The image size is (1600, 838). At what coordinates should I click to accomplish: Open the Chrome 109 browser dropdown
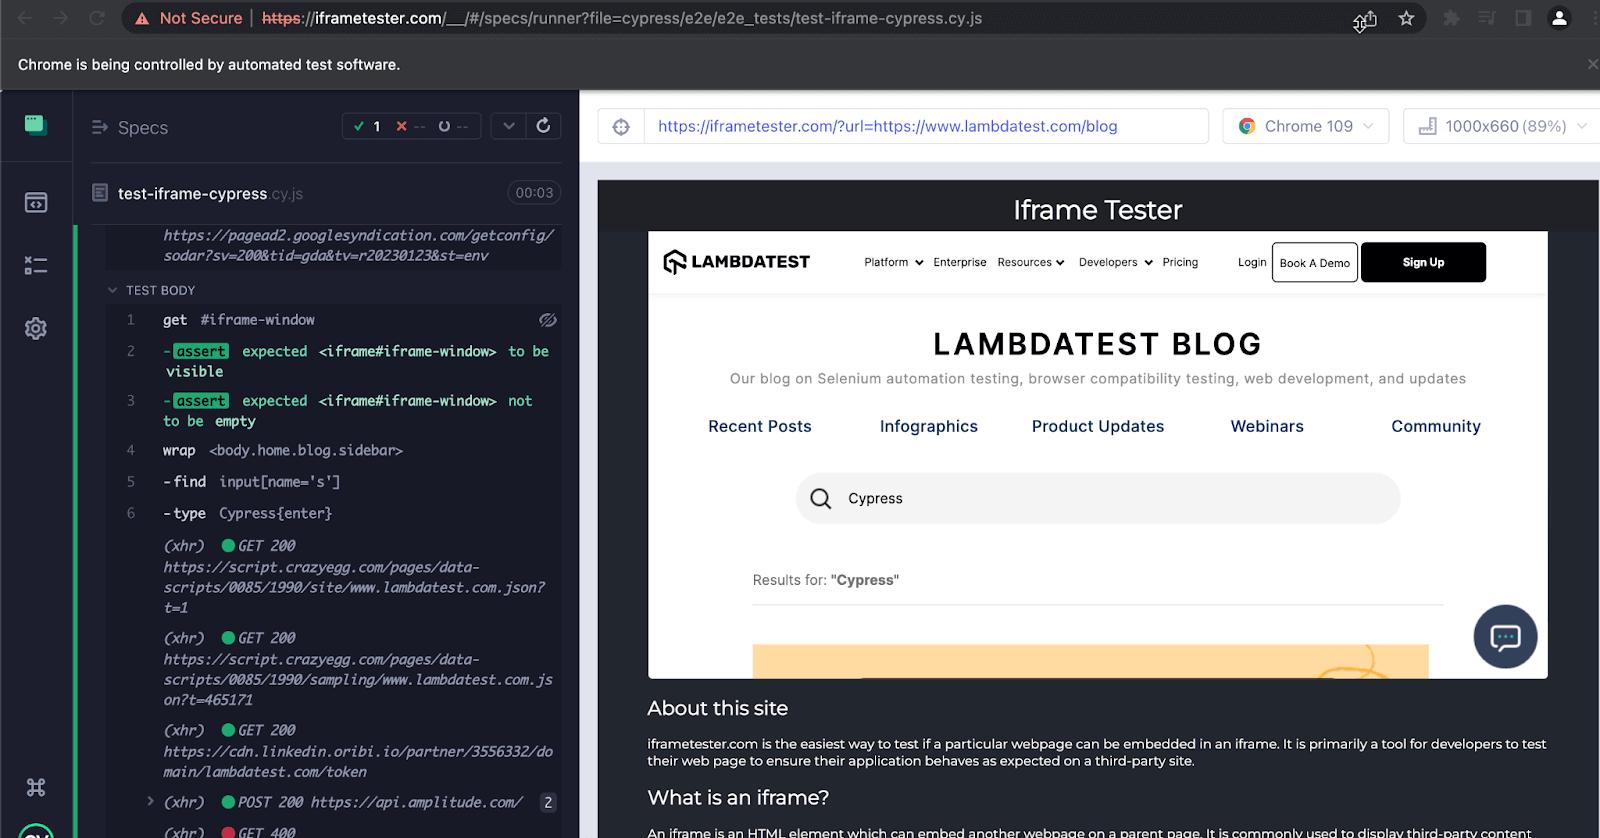(1305, 126)
